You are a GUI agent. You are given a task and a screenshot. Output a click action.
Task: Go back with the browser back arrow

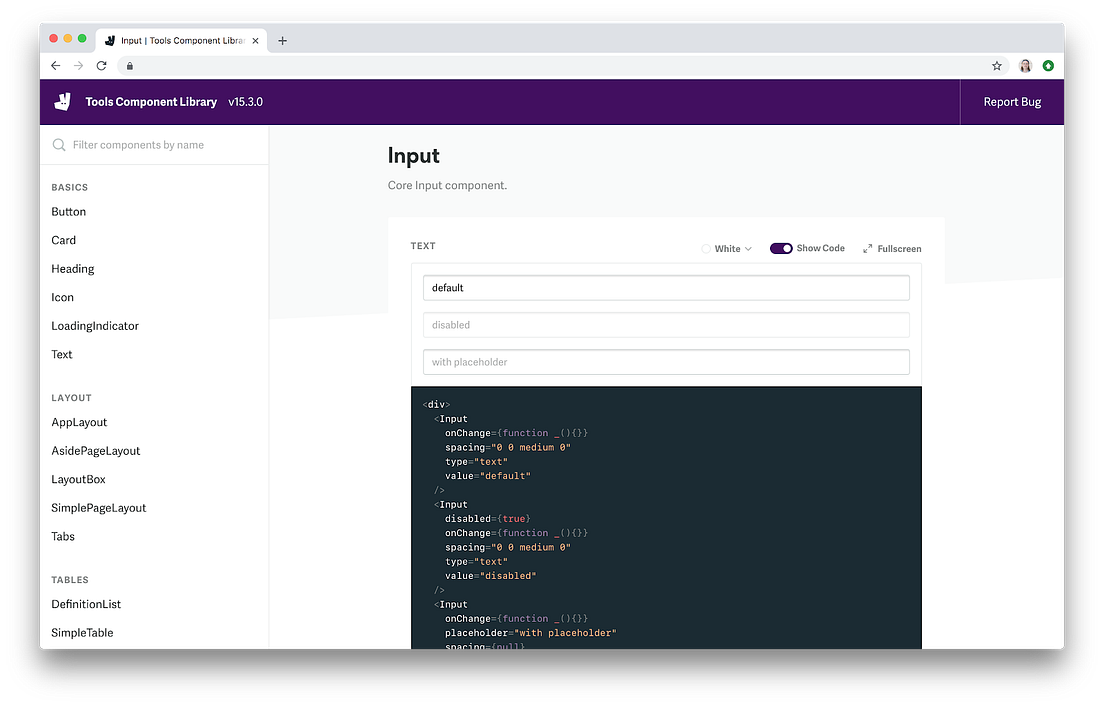[x=56, y=65]
